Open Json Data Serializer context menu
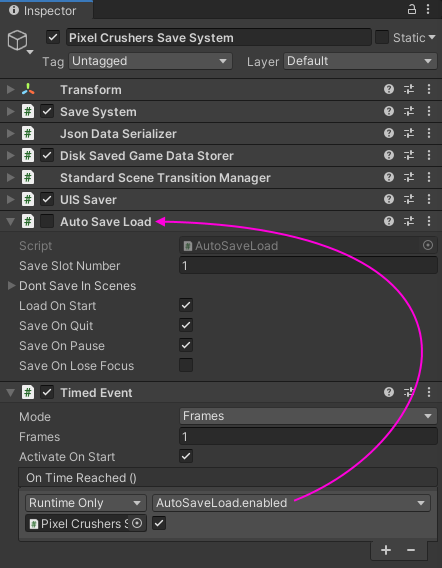442x568 pixels. [429, 133]
